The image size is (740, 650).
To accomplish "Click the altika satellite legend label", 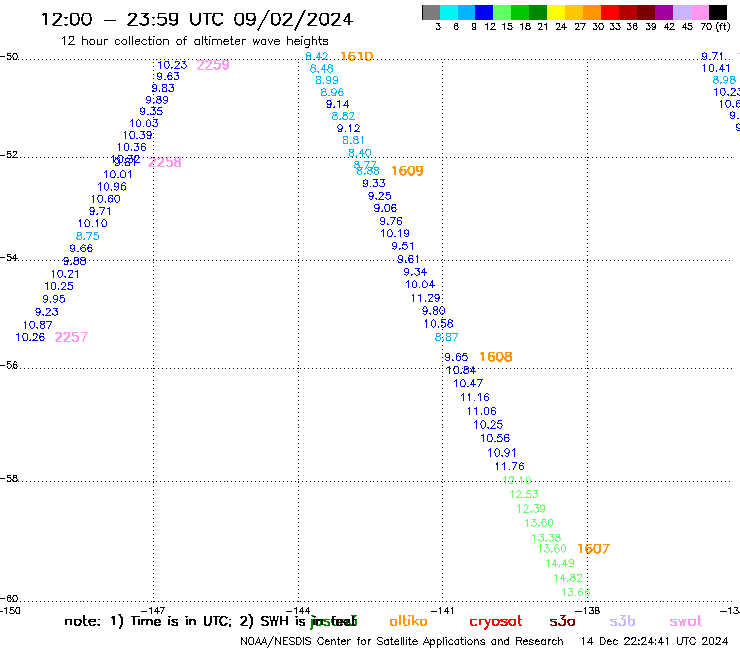I will [x=408, y=621].
